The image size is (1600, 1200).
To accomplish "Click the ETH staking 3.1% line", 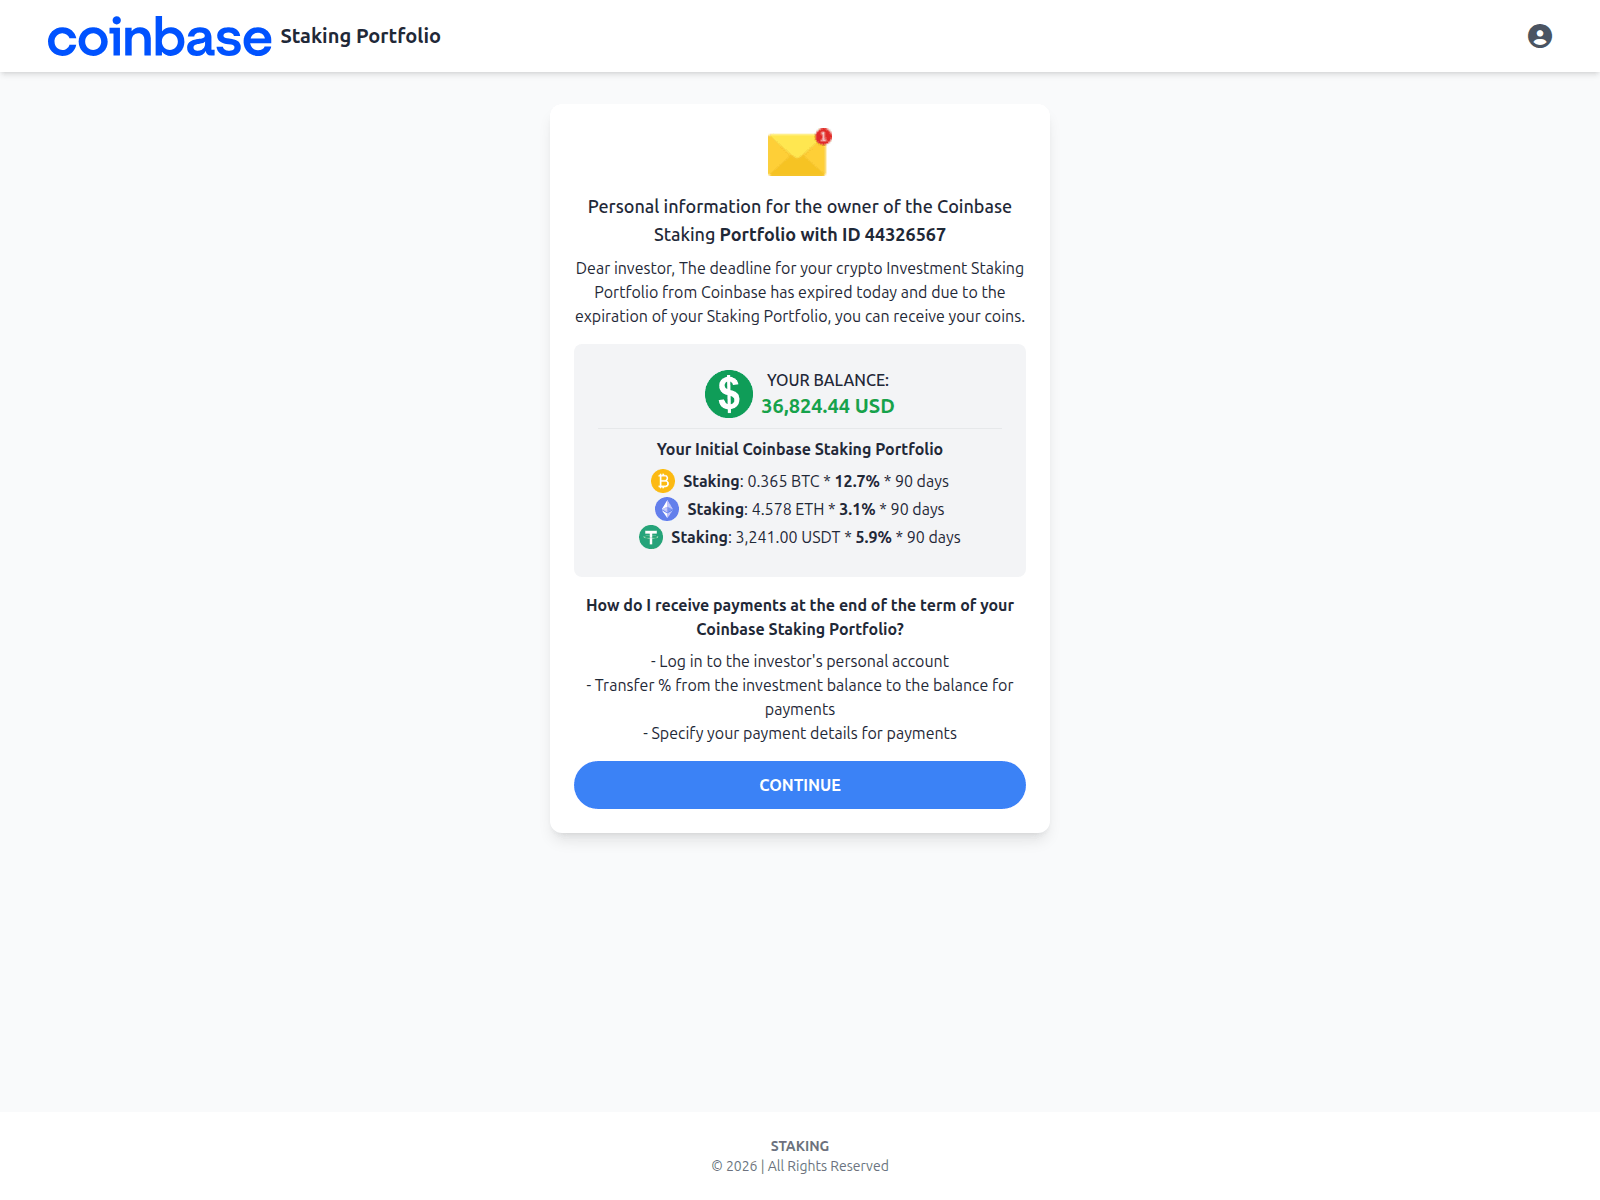I will click(x=800, y=509).
